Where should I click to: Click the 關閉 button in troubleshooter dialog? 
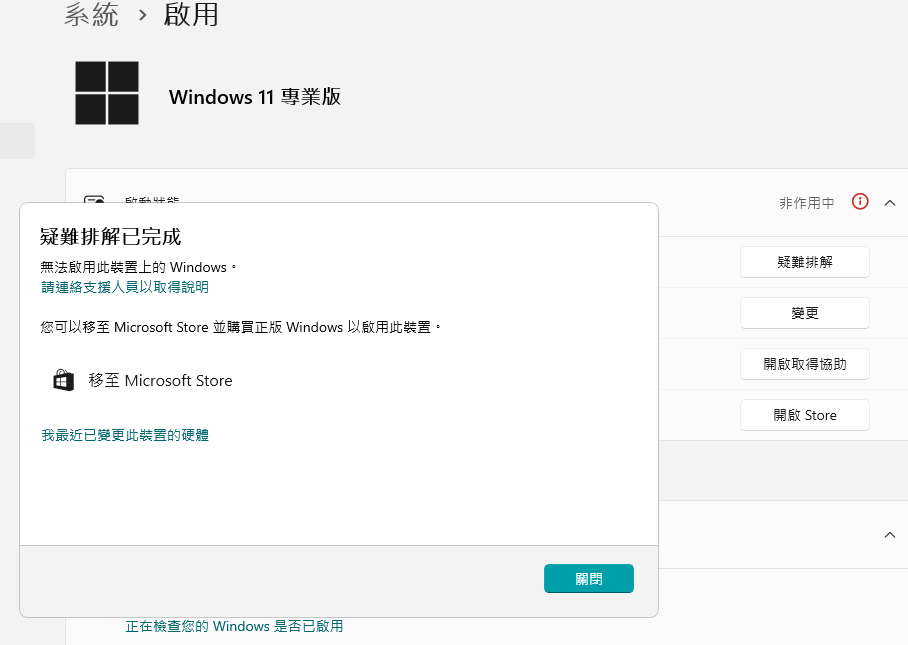pos(588,578)
